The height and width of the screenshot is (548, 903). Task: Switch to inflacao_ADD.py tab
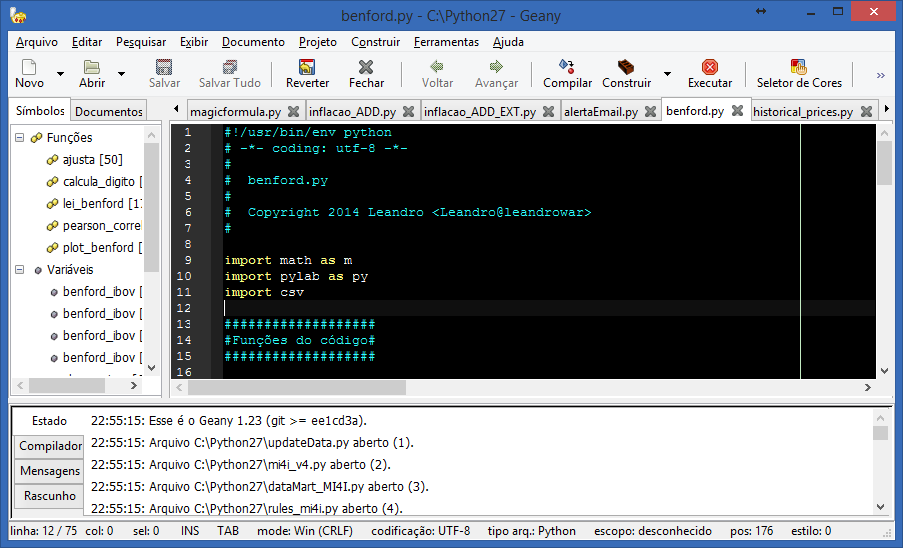coord(352,112)
